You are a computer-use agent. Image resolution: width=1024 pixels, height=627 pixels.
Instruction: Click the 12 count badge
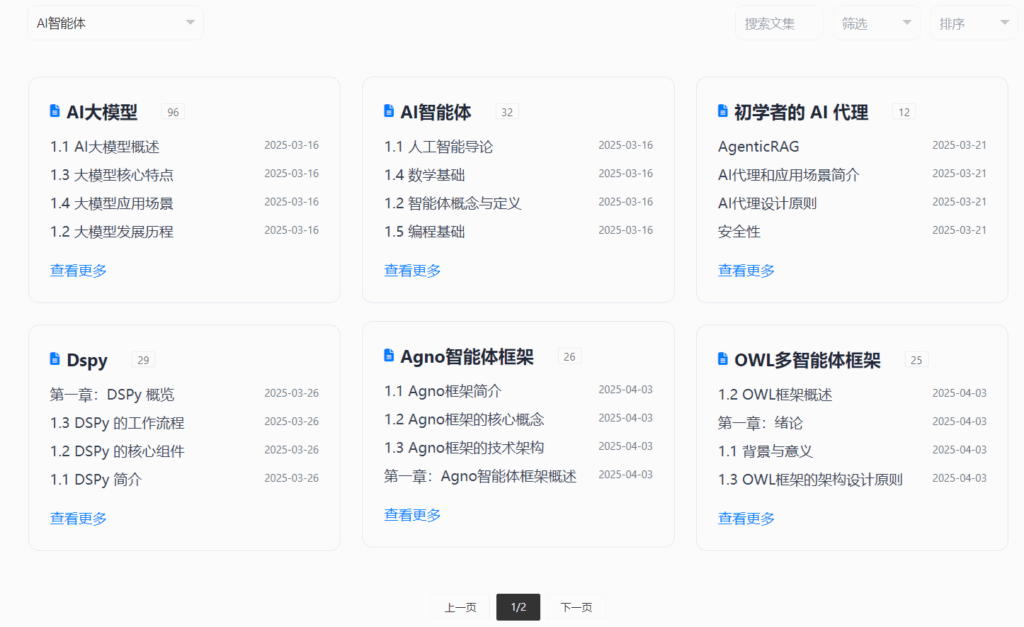[x=904, y=112]
